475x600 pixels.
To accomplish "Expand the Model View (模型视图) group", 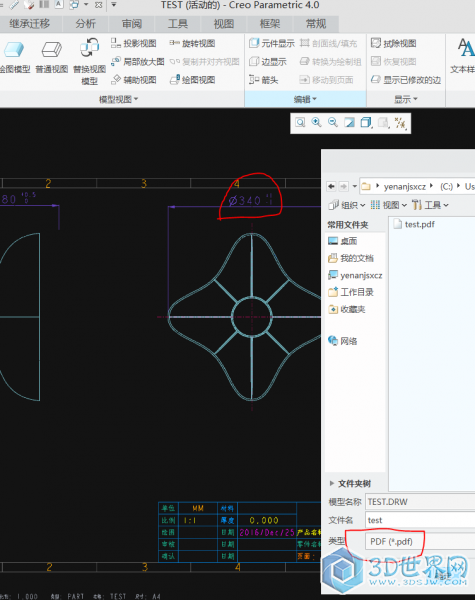I will click(118, 99).
